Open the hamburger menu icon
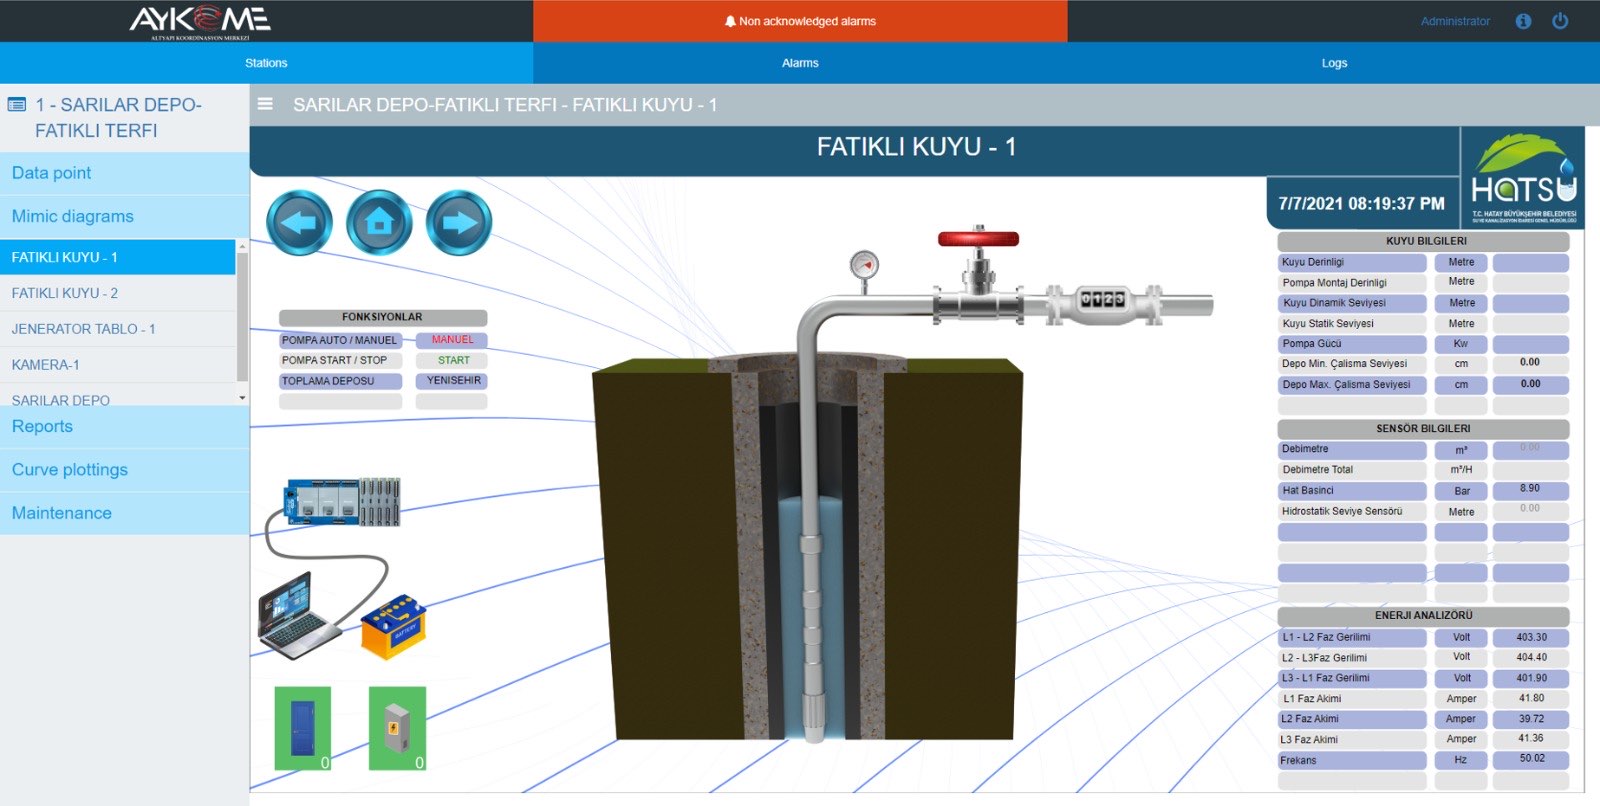The width and height of the screenshot is (1600, 806). tap(265, 104)
